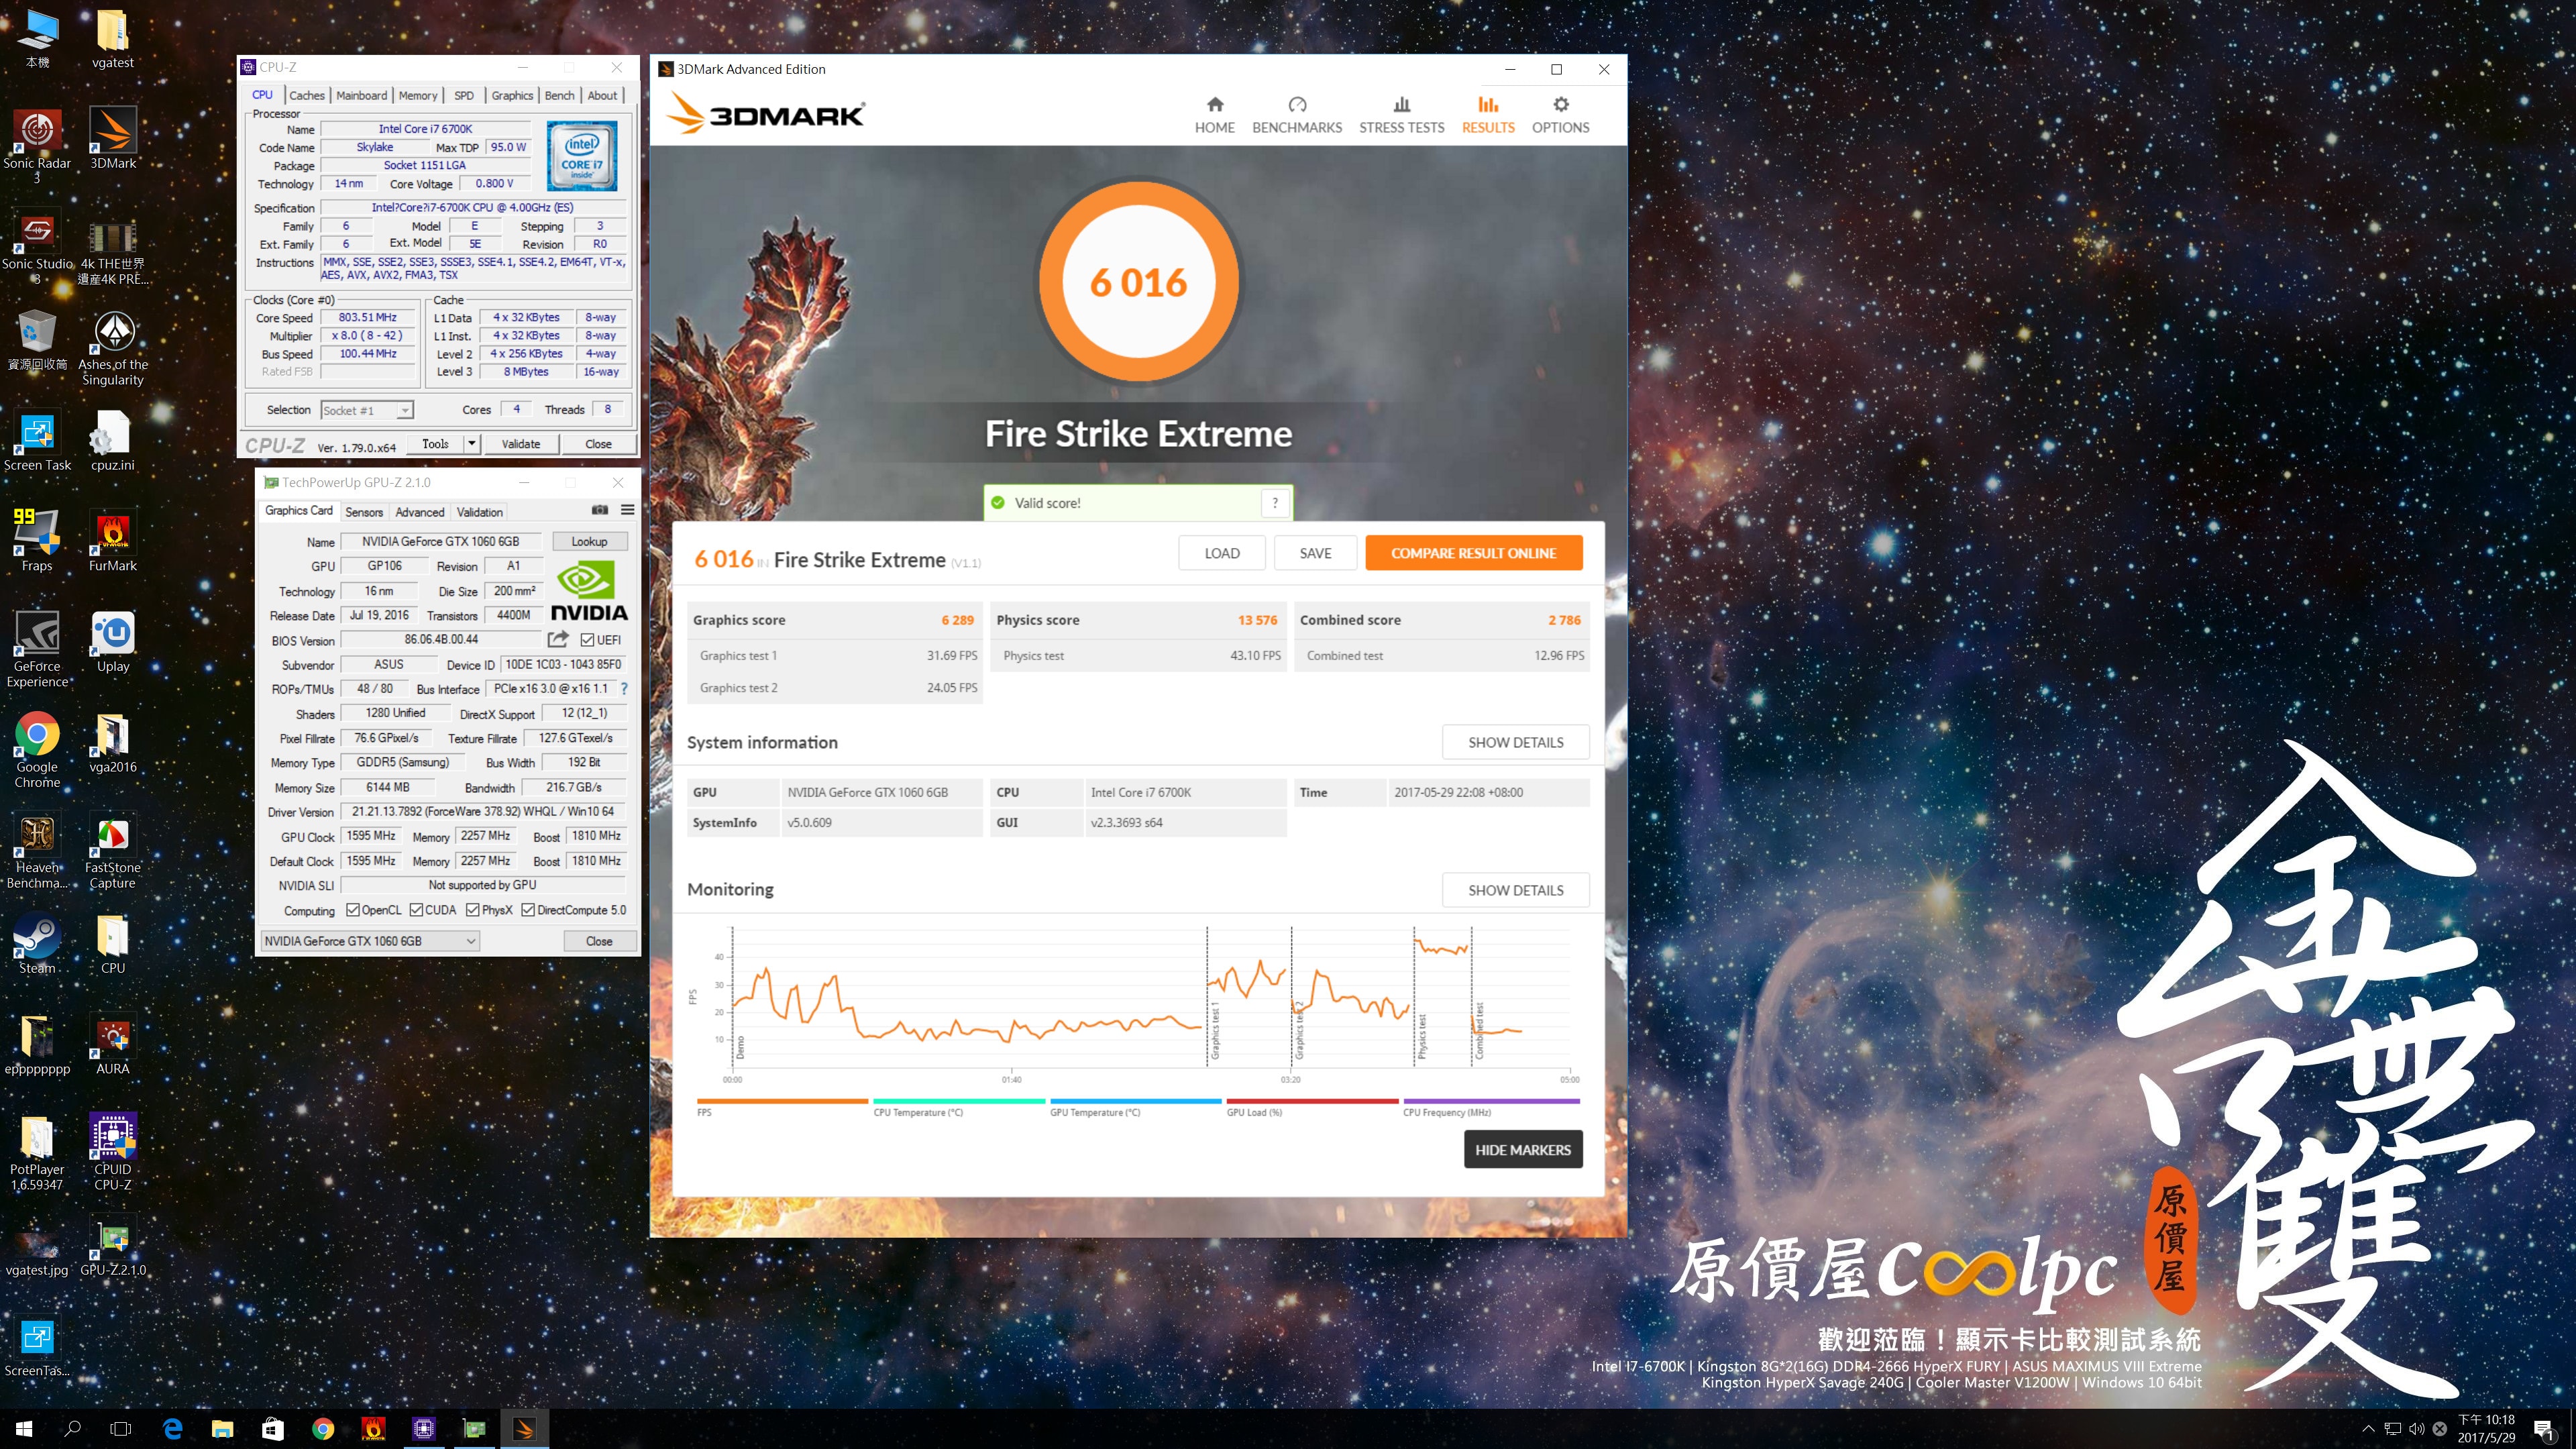The width and height of the screenshot is (2576, 1449).
Task: Click COMPARE RESULT ONLINE button
Action: 1473,553
